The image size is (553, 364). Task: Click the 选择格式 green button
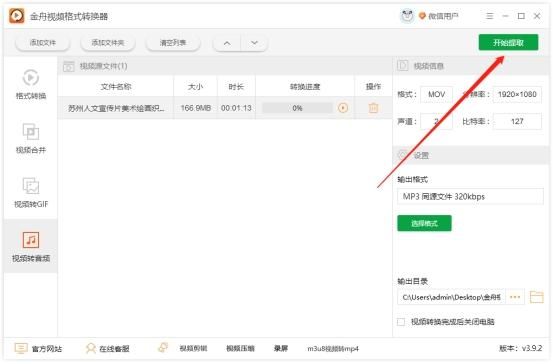[x=424, y=223]
